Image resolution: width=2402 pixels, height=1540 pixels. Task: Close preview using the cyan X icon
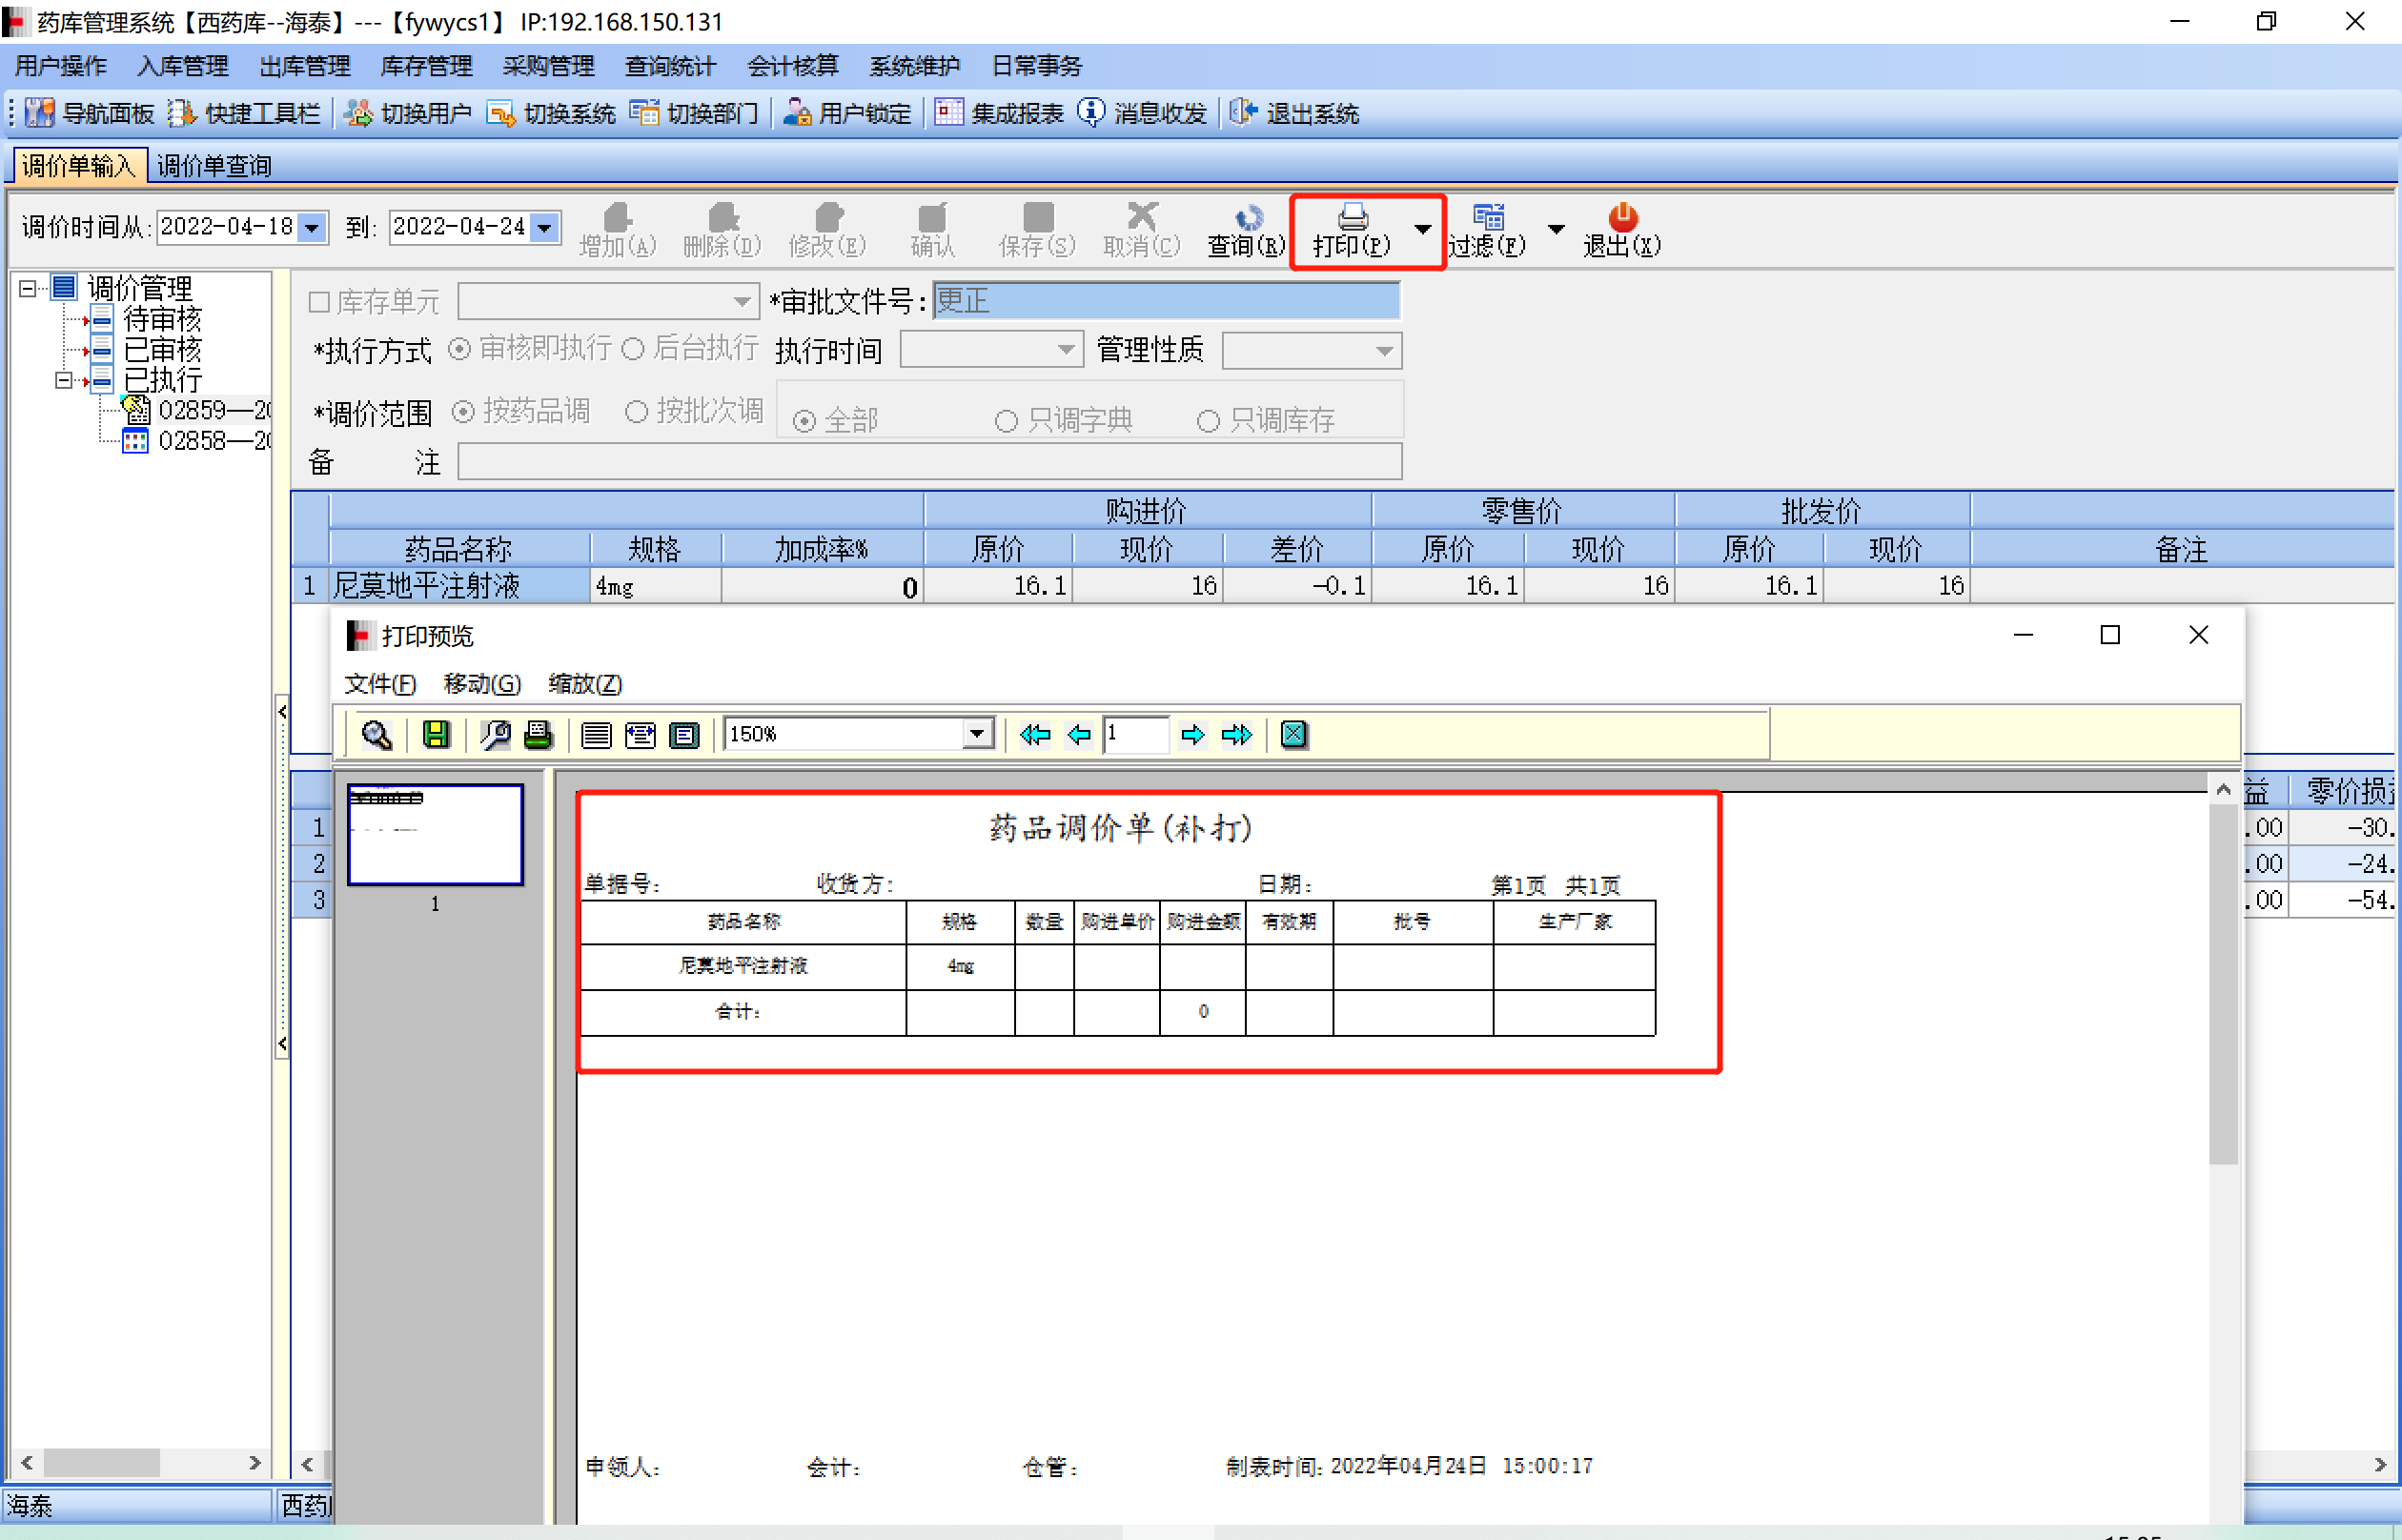(x=1293, y=735)
